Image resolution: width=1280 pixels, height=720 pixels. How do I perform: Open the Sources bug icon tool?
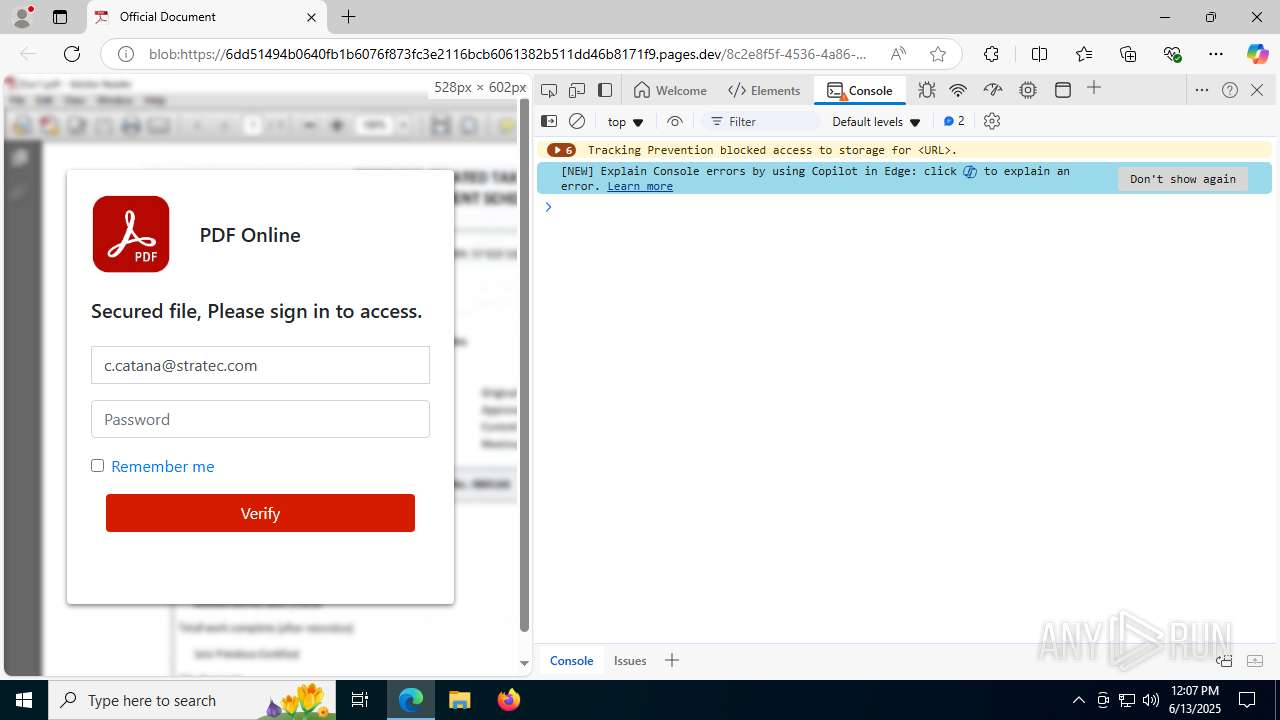[927, 90]
